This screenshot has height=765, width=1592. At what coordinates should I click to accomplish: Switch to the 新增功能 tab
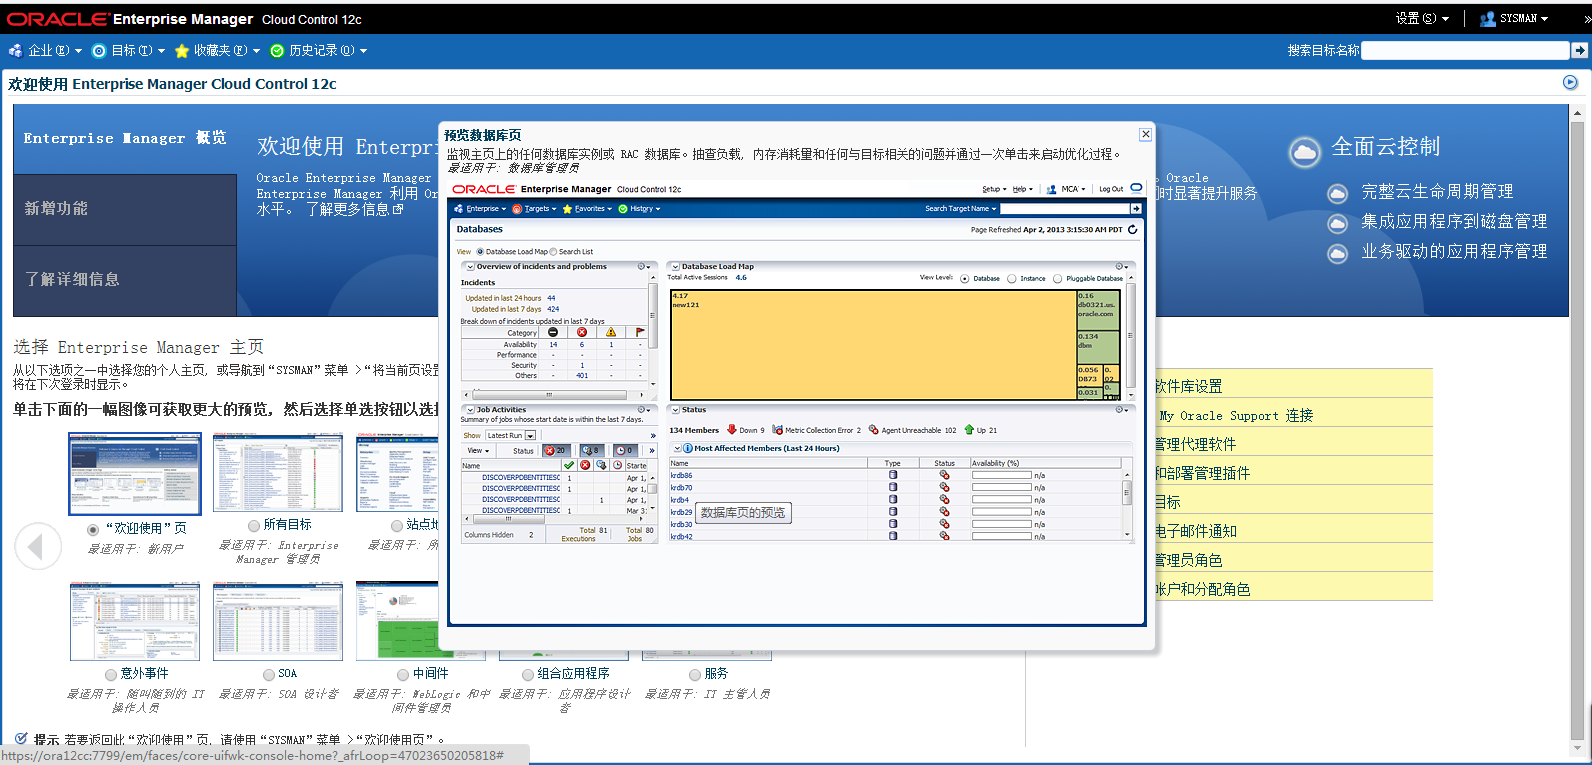click(x=125, y=209)
